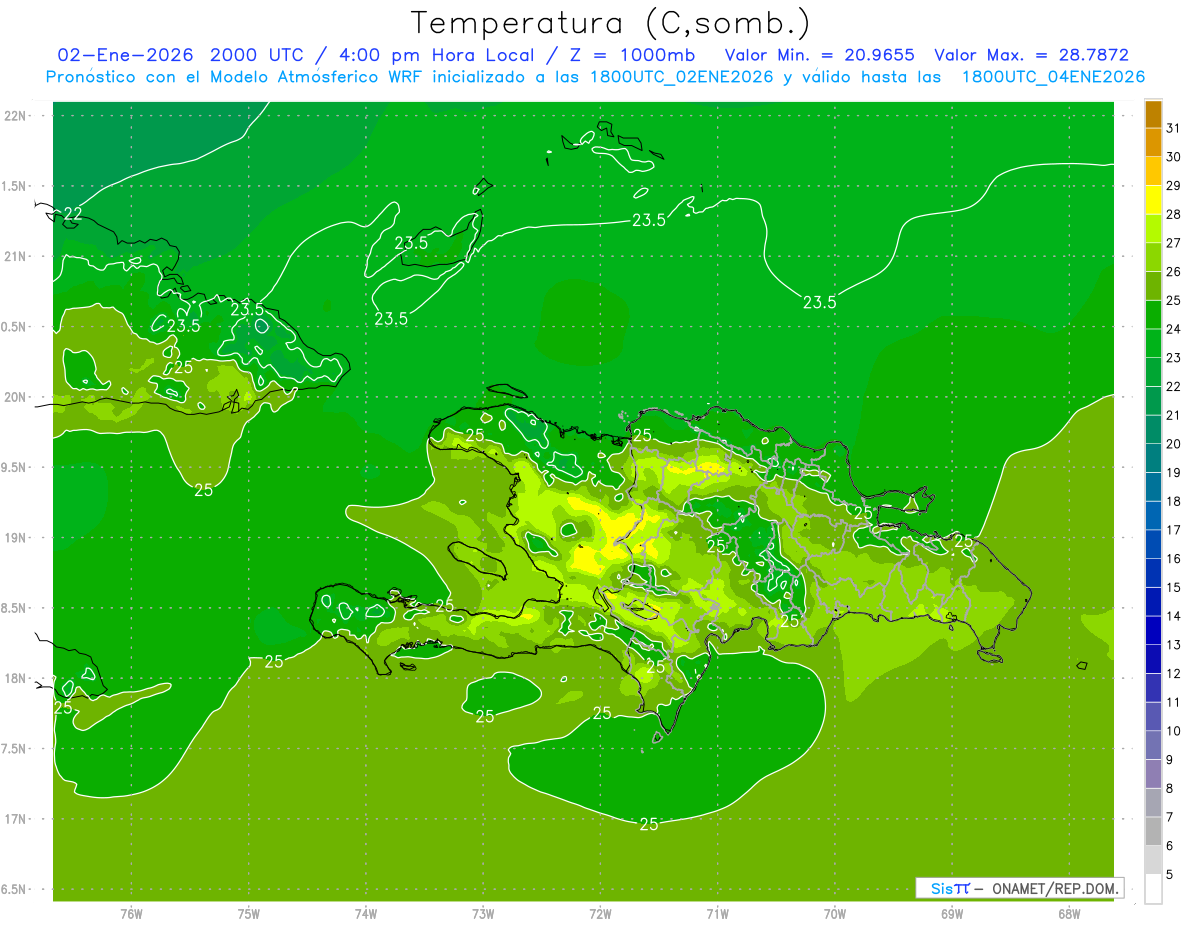This screenshot has width=1200, height=927.
Task: Click the '1.5N' latitude tick label
Action: pyautogui.click(x=15, y=186)
